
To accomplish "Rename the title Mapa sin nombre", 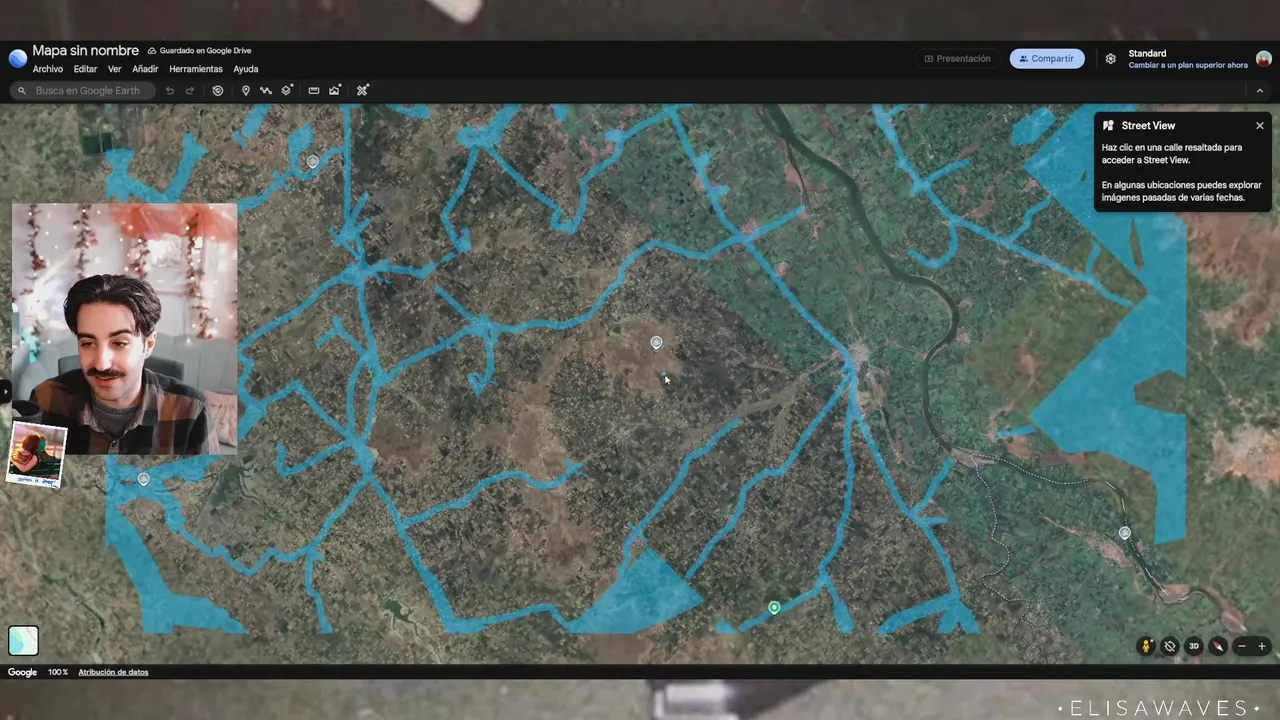I will (85, 50).
